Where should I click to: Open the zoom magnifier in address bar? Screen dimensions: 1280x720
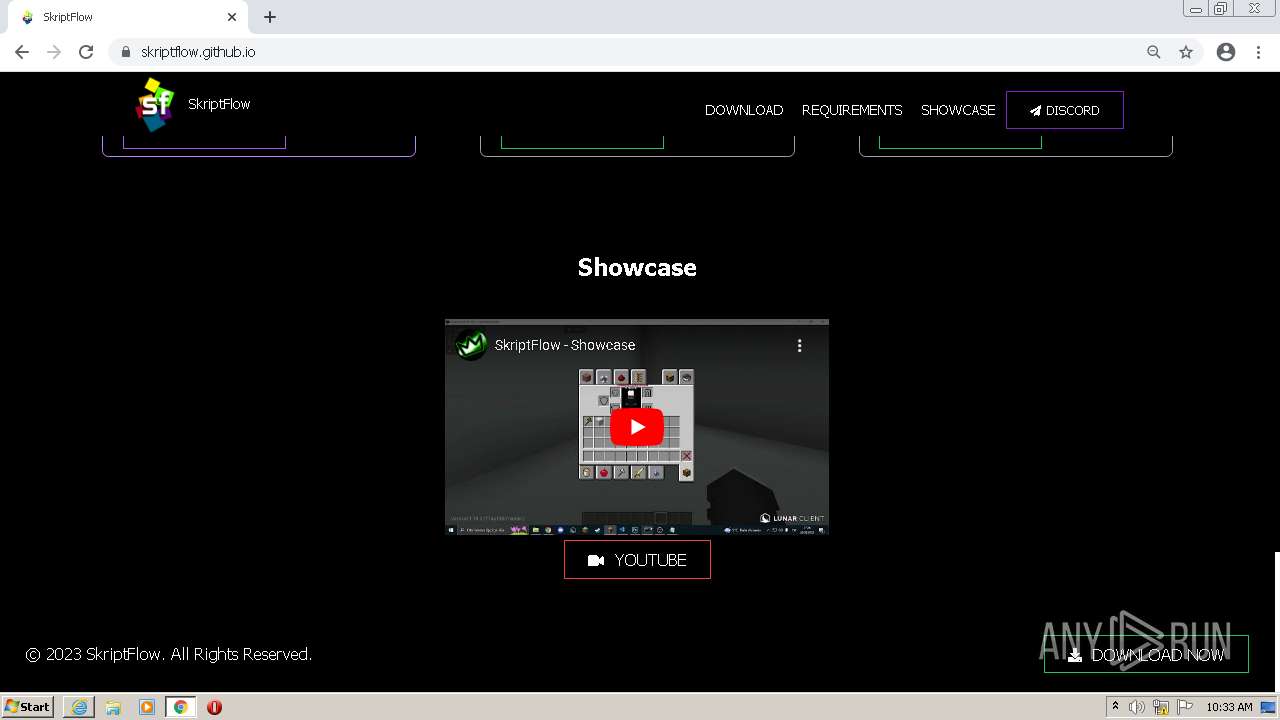point(1154,52)
